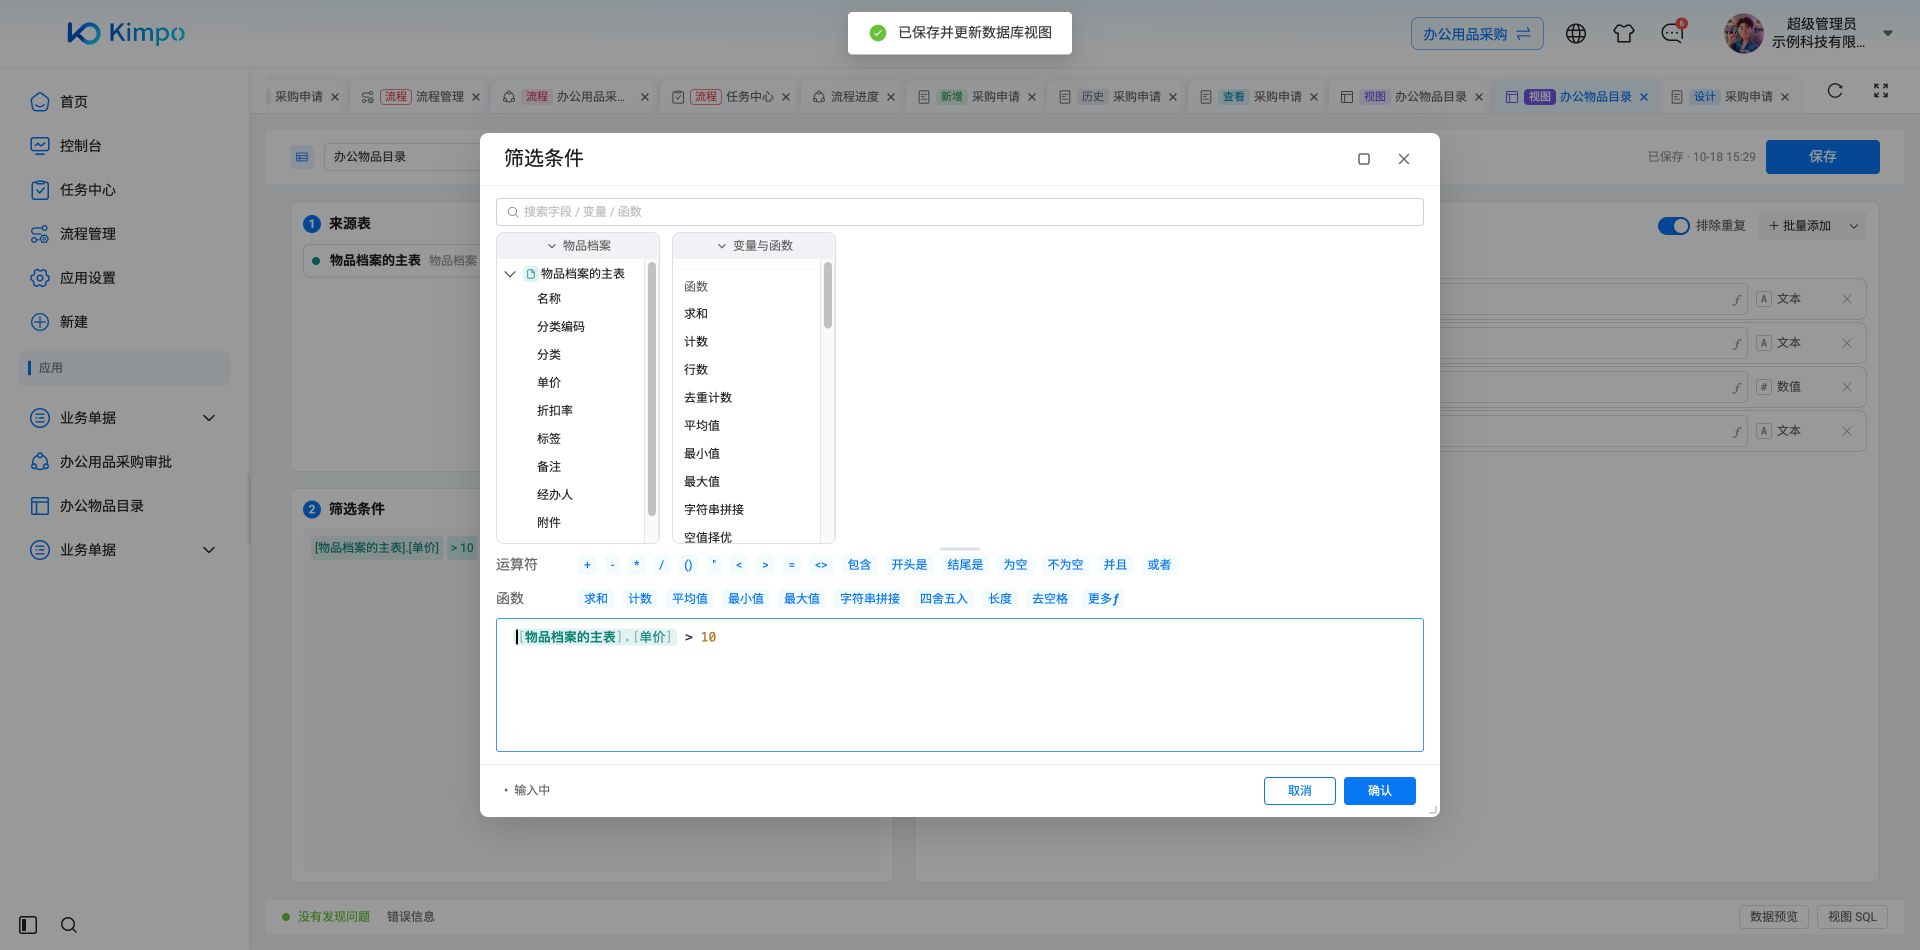
Task: Maximize the 筛选条件 dialog
Action: pyautogui.click(x=1364, y=159)
